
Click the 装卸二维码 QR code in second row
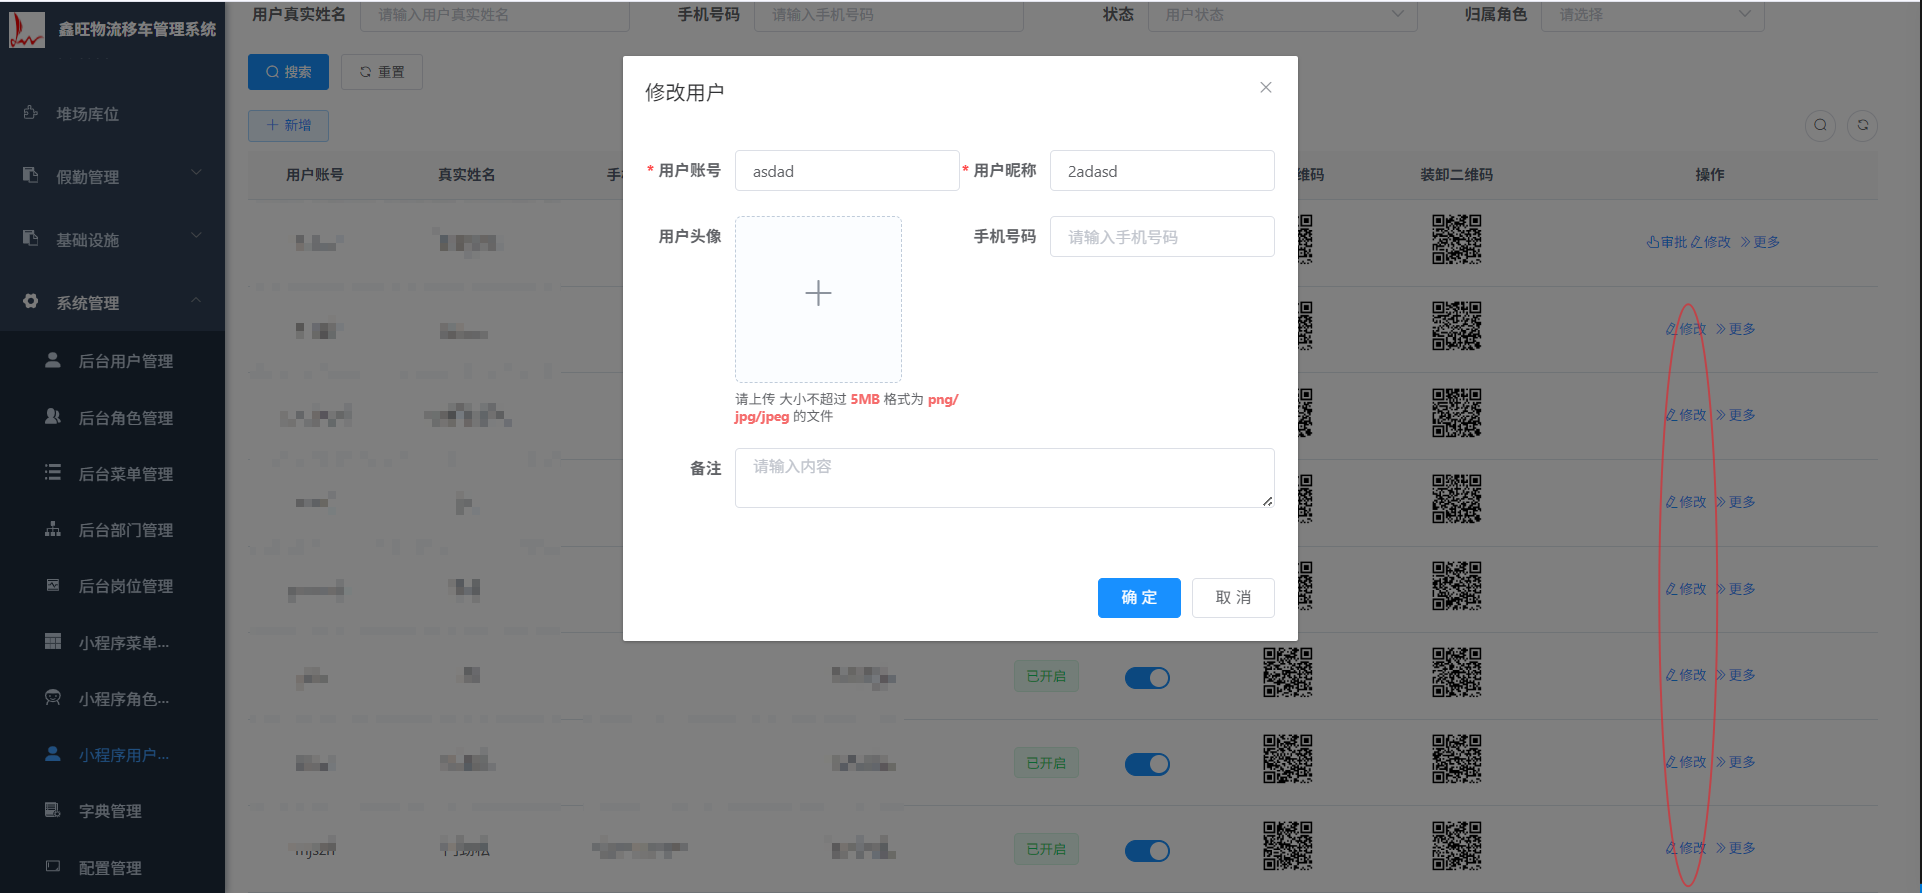point(1456,326)
